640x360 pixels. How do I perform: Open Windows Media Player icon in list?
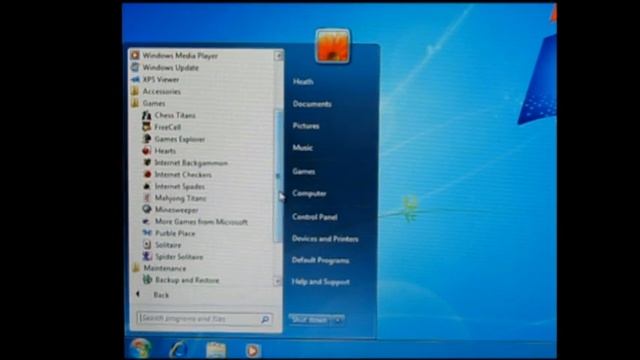(x=135, y=55)
